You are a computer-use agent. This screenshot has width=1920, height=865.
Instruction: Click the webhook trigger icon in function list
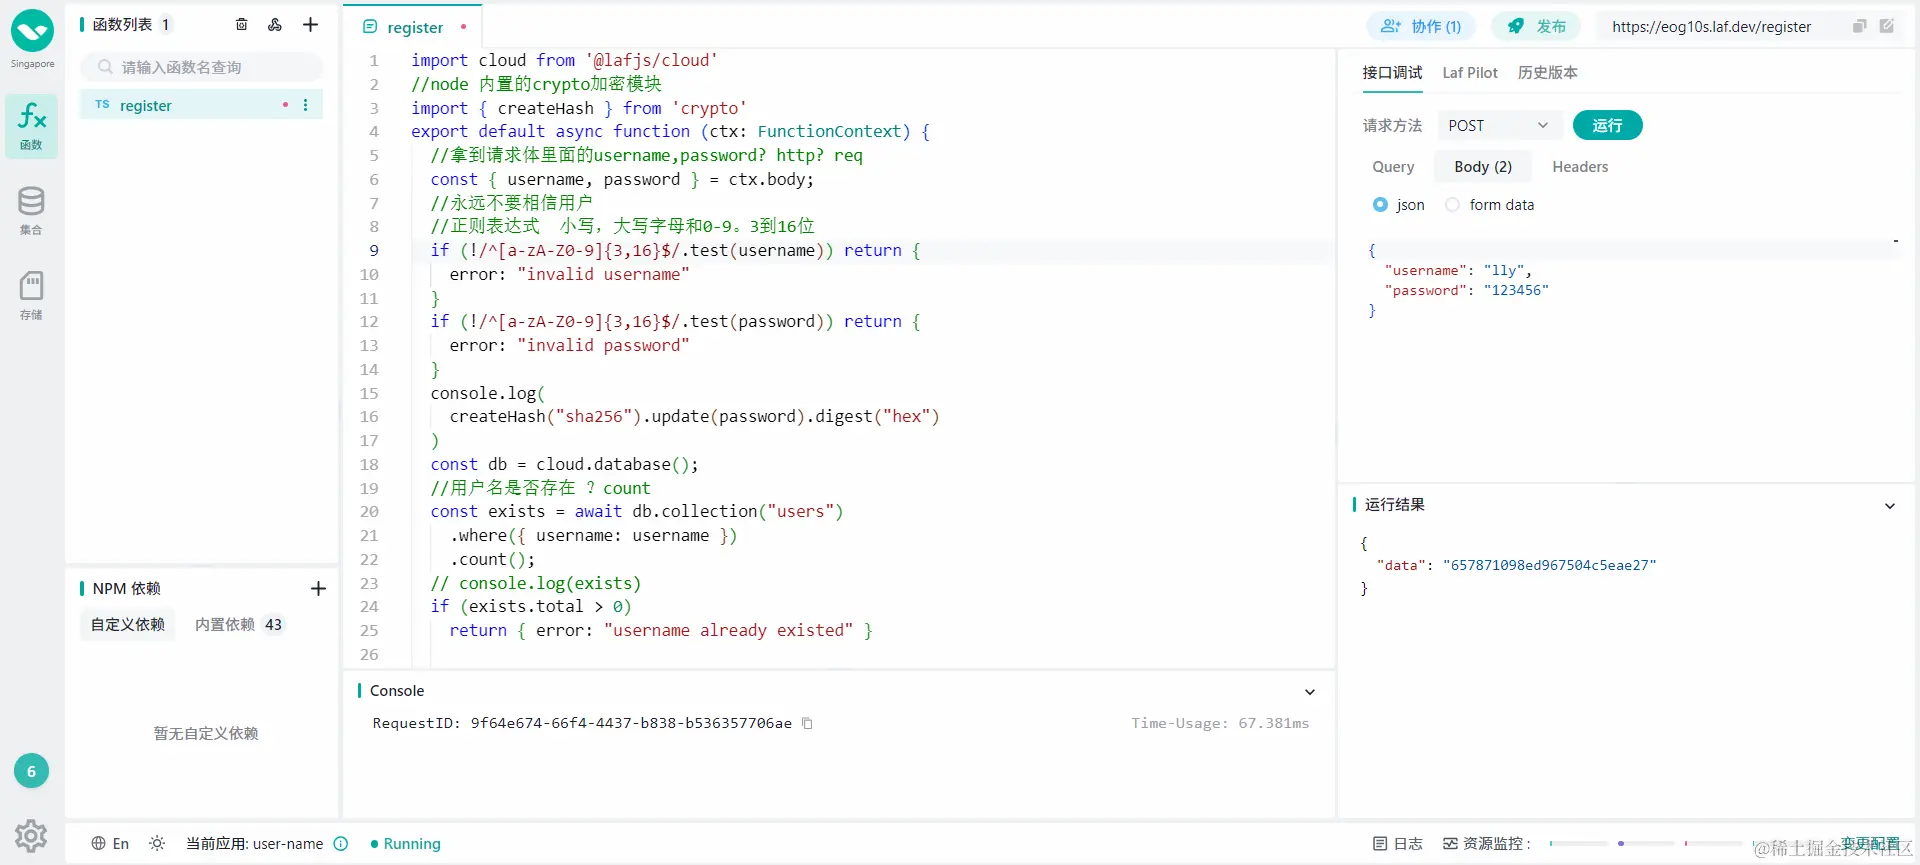pos(275,24)
